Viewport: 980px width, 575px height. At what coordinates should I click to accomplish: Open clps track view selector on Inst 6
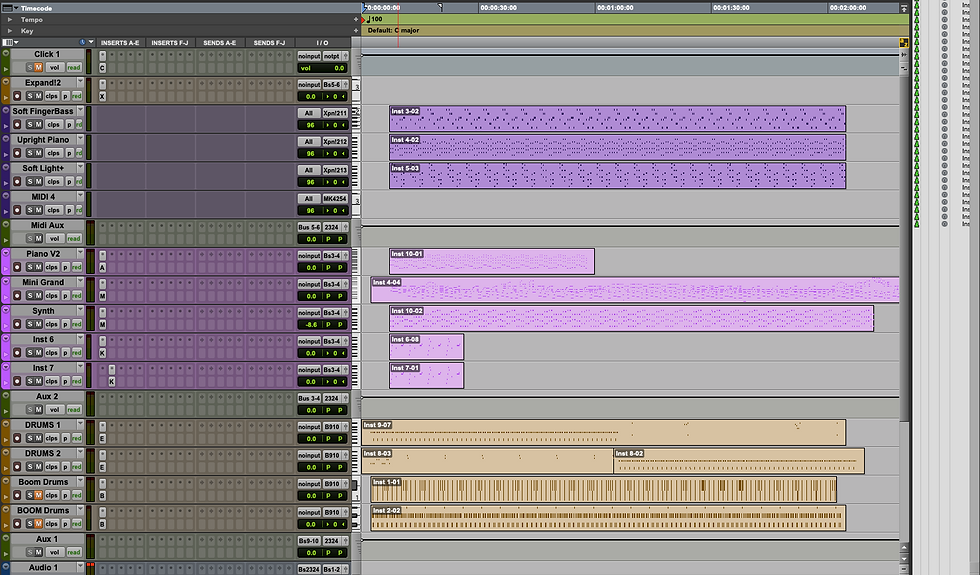pos(51,353)
